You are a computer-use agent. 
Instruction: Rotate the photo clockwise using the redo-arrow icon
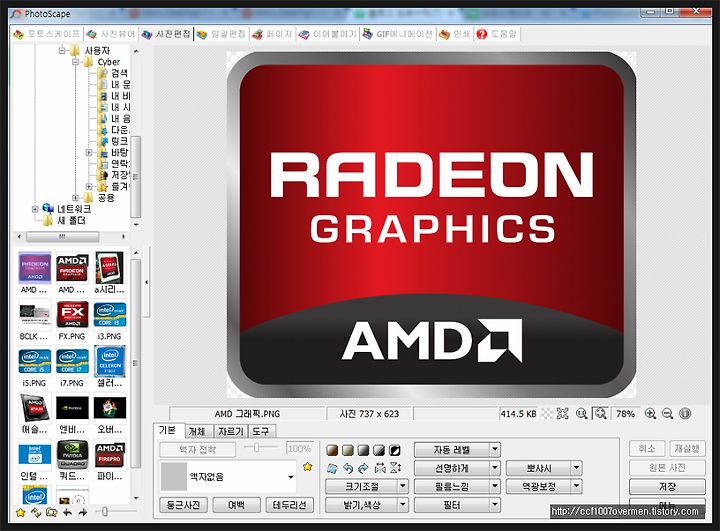pos(363,468)
